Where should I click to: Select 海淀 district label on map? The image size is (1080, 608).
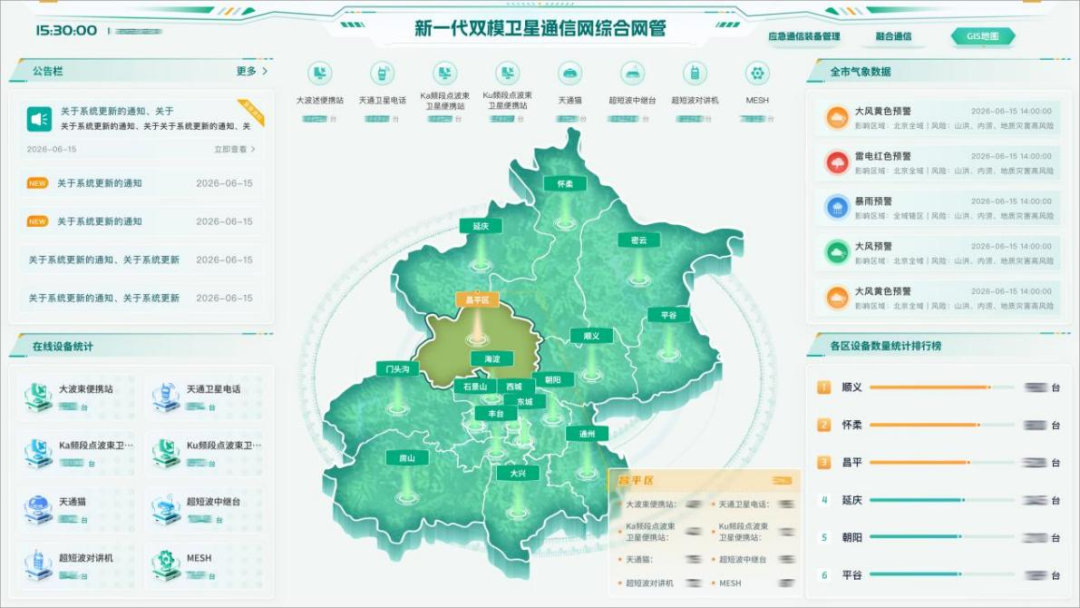(492, 359)
